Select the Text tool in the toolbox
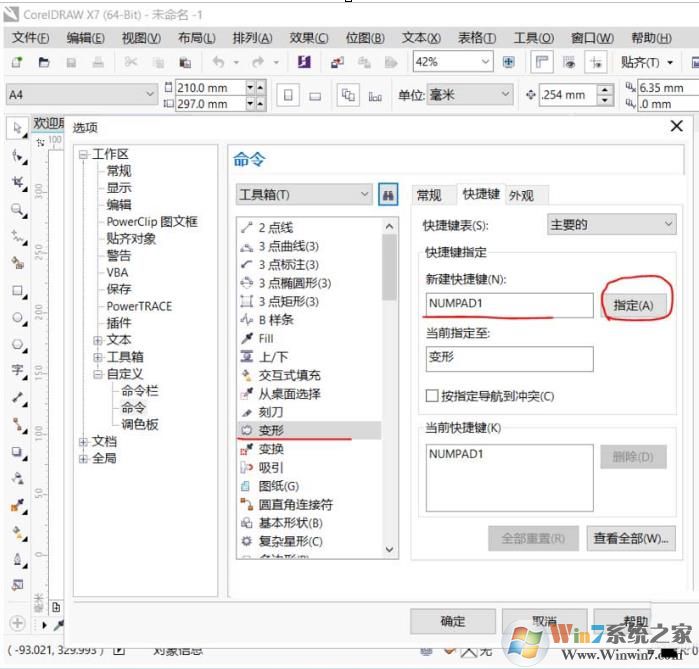 tap(17, 371)
